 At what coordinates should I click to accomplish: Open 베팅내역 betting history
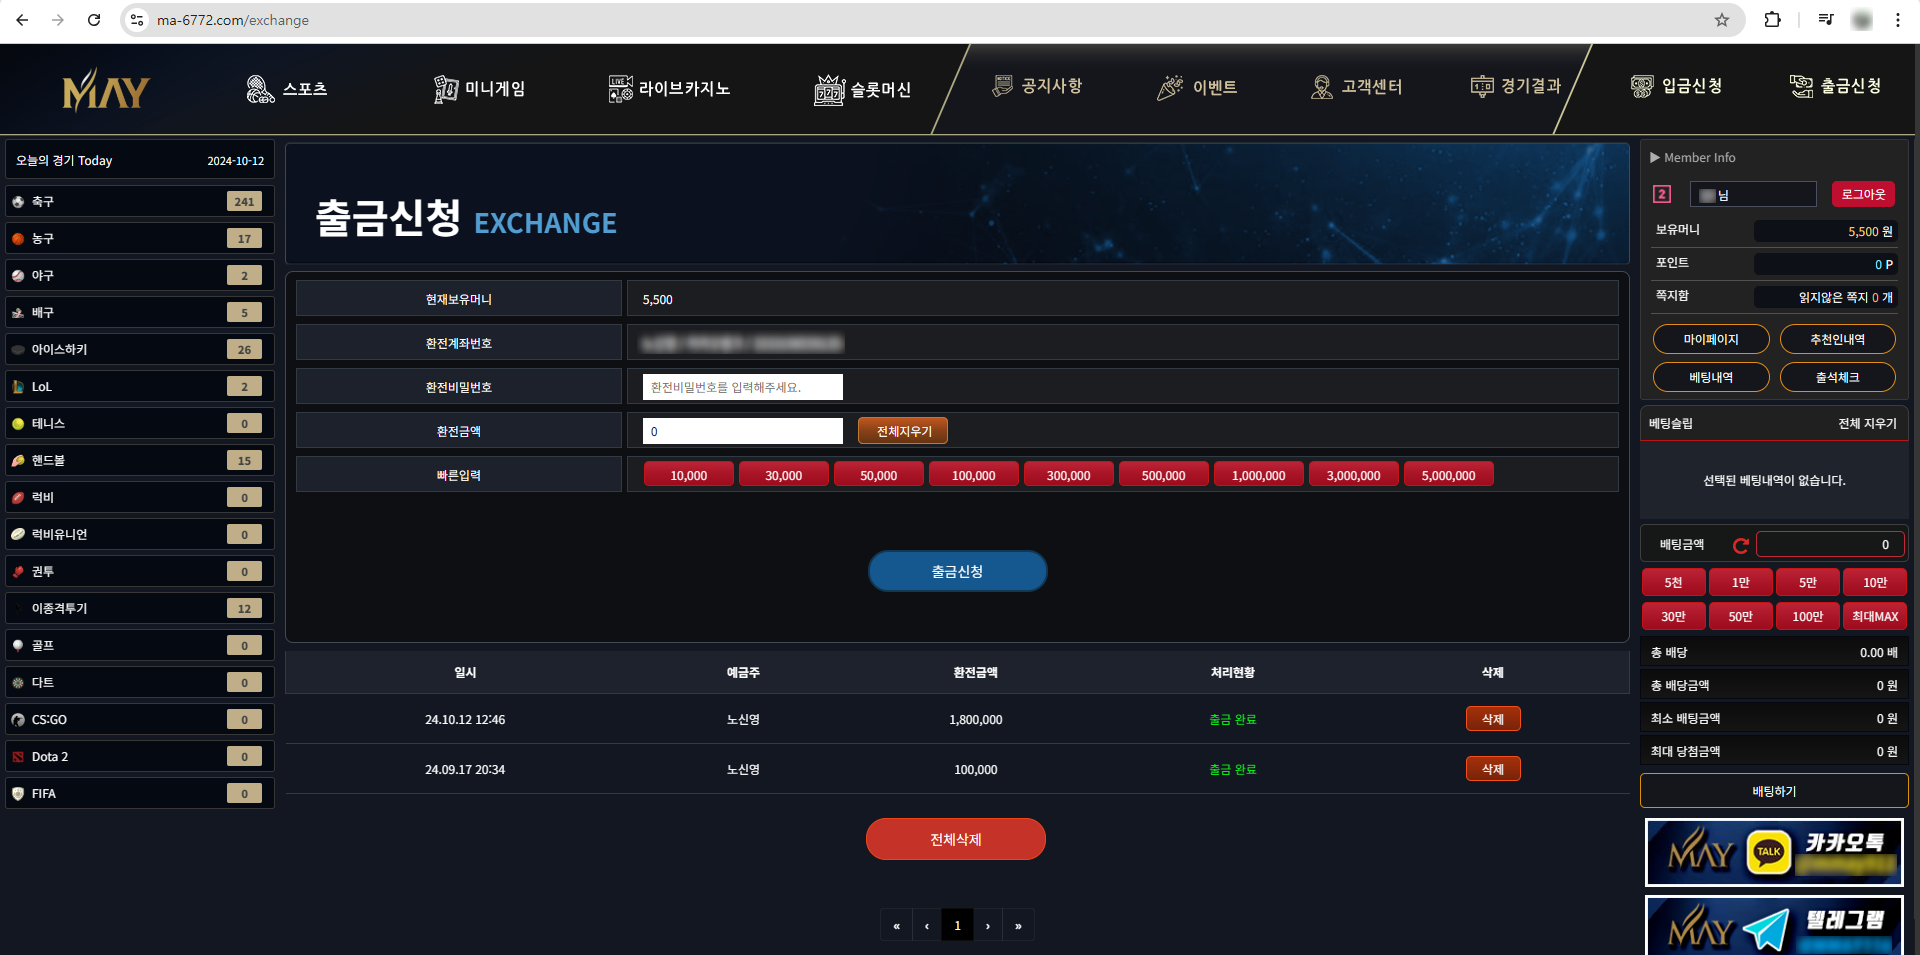[1711, 377]
